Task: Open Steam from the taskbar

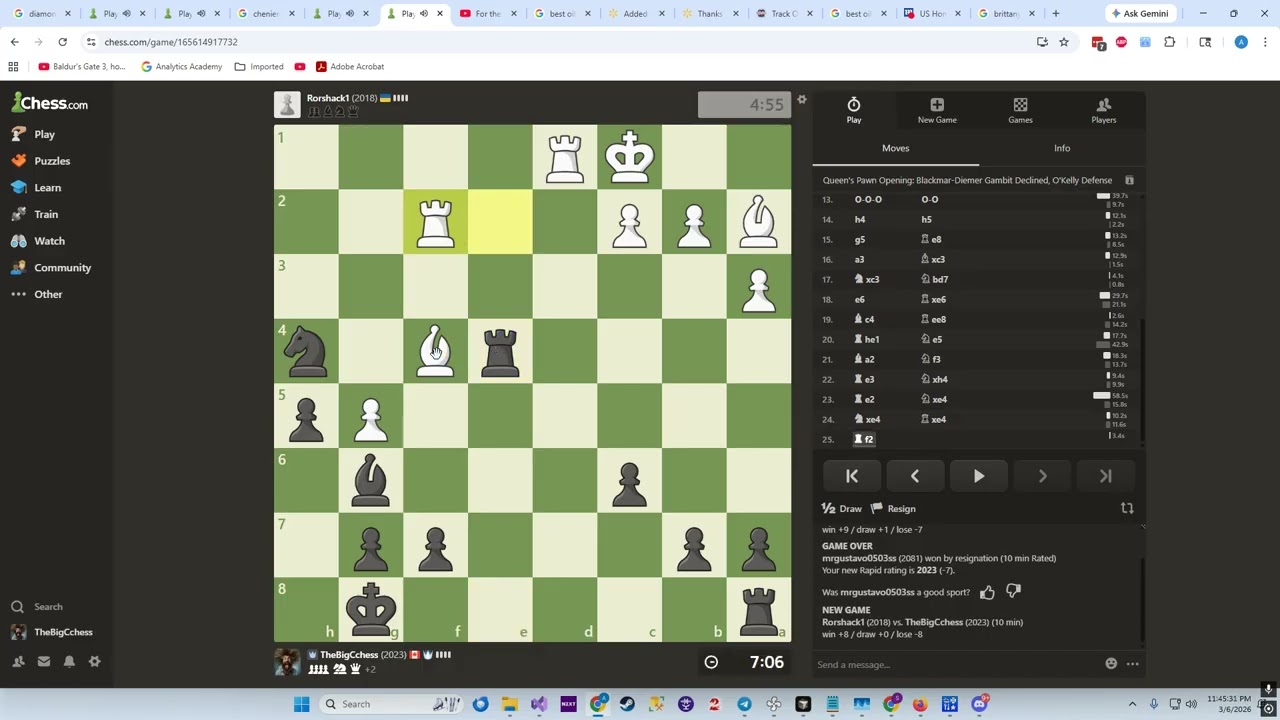Action: [x=627, y=704]
